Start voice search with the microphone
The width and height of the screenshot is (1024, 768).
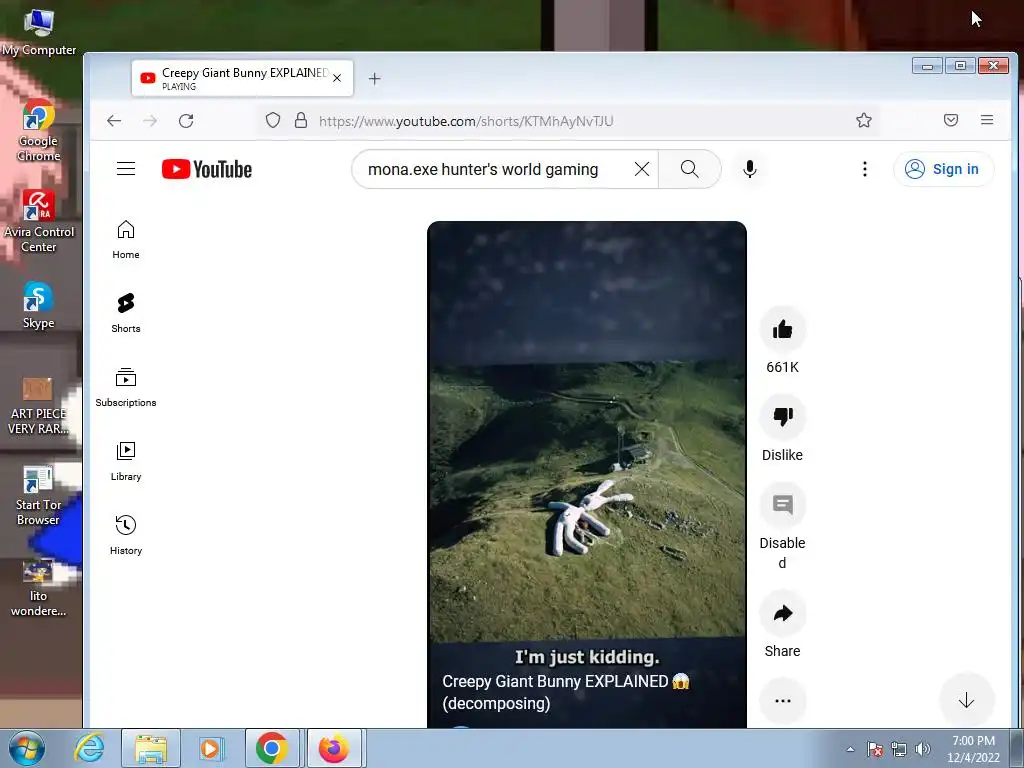point(750,169)
